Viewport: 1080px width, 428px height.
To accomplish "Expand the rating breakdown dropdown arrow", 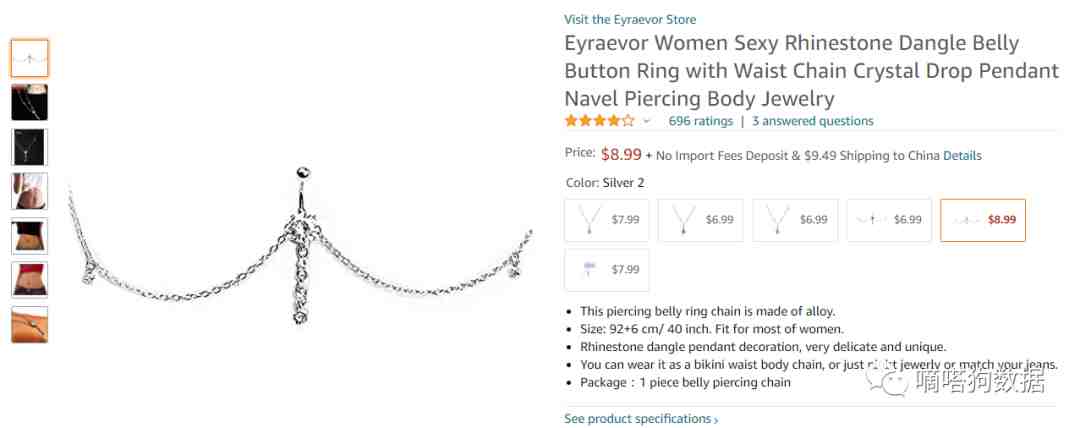I will point(647,122).
